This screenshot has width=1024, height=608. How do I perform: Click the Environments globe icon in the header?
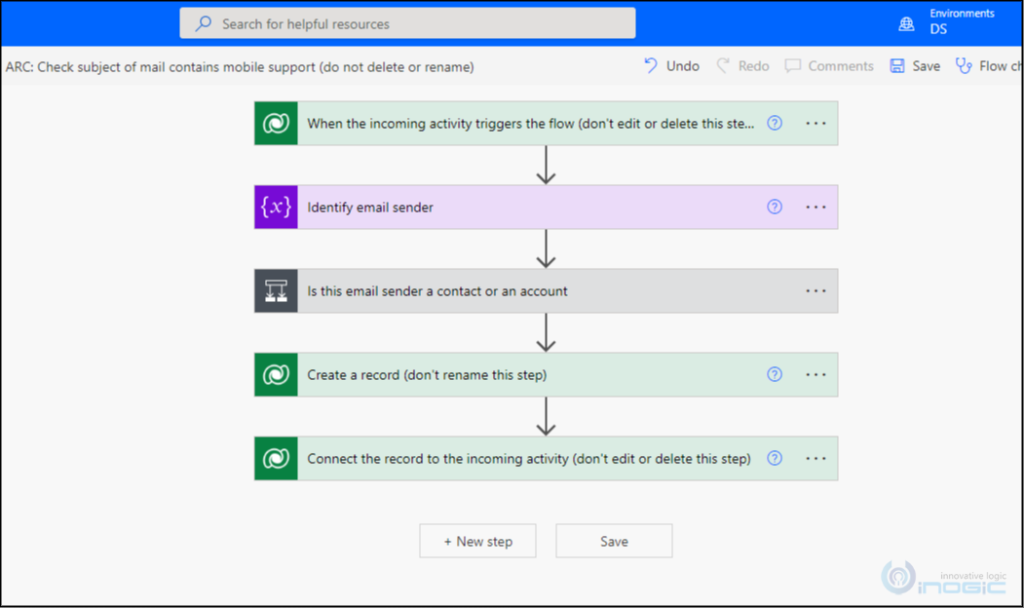point(905,22)
